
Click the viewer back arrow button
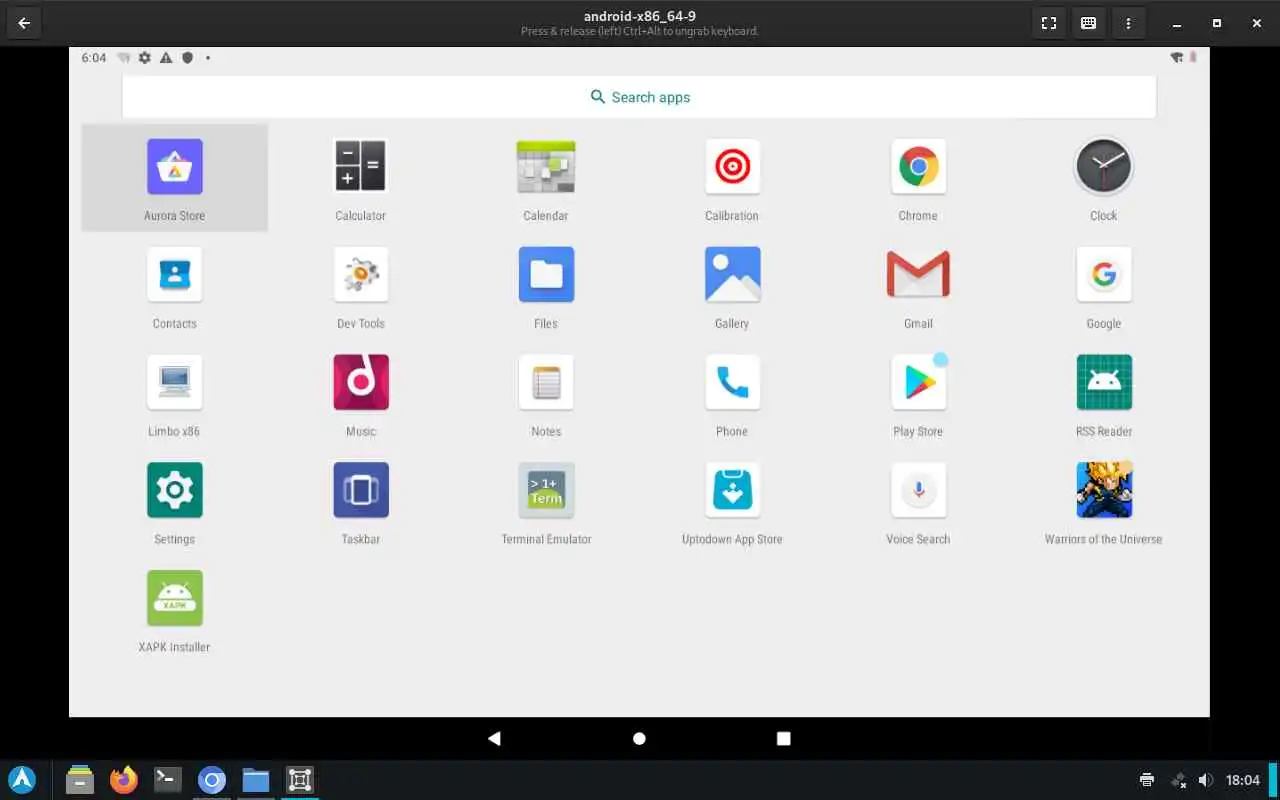click(x=24, y=23)
